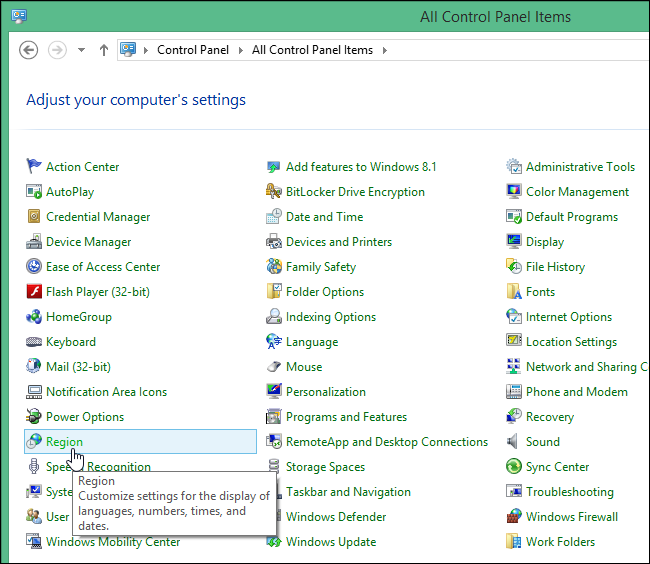The width and height of the screenshot is (650, 564).
Task: Open the Action Center flag icon
Action: (x=34, y=167)
